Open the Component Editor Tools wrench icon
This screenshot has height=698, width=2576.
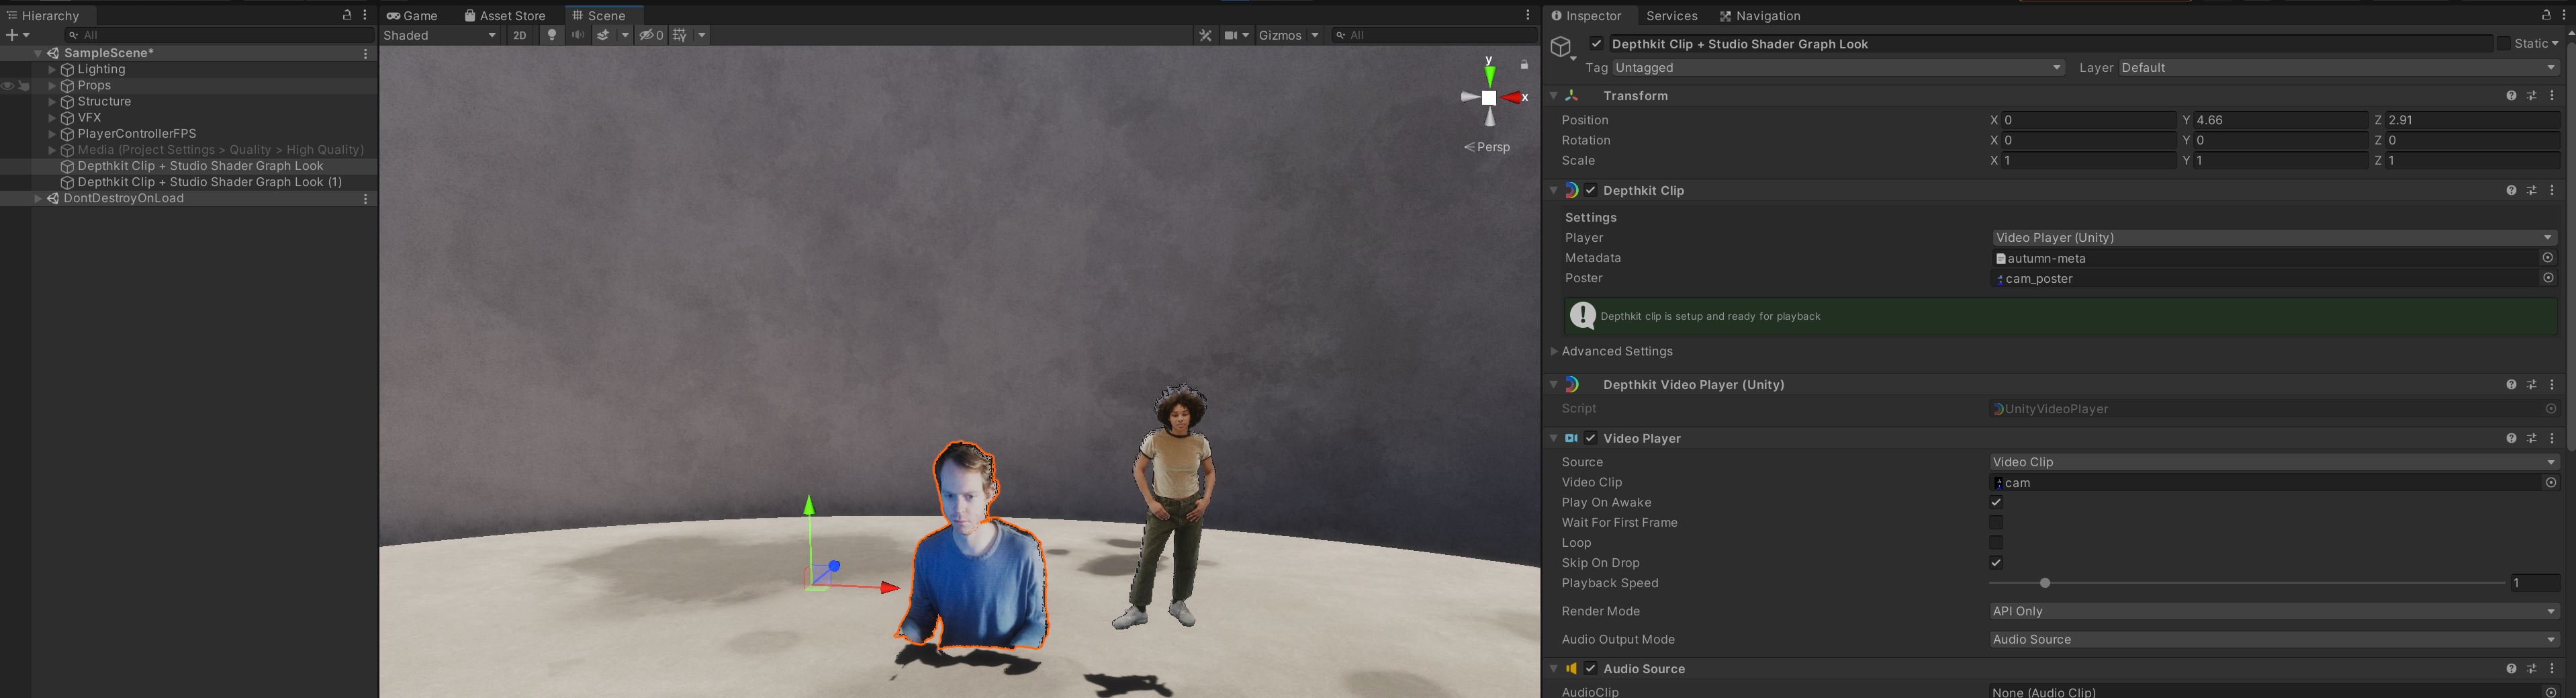tap(1205, 35)
